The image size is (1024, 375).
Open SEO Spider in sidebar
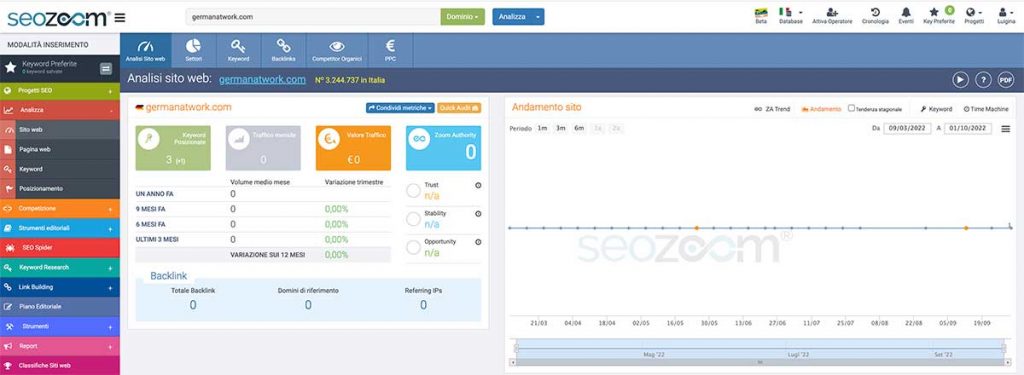[60, 248]
